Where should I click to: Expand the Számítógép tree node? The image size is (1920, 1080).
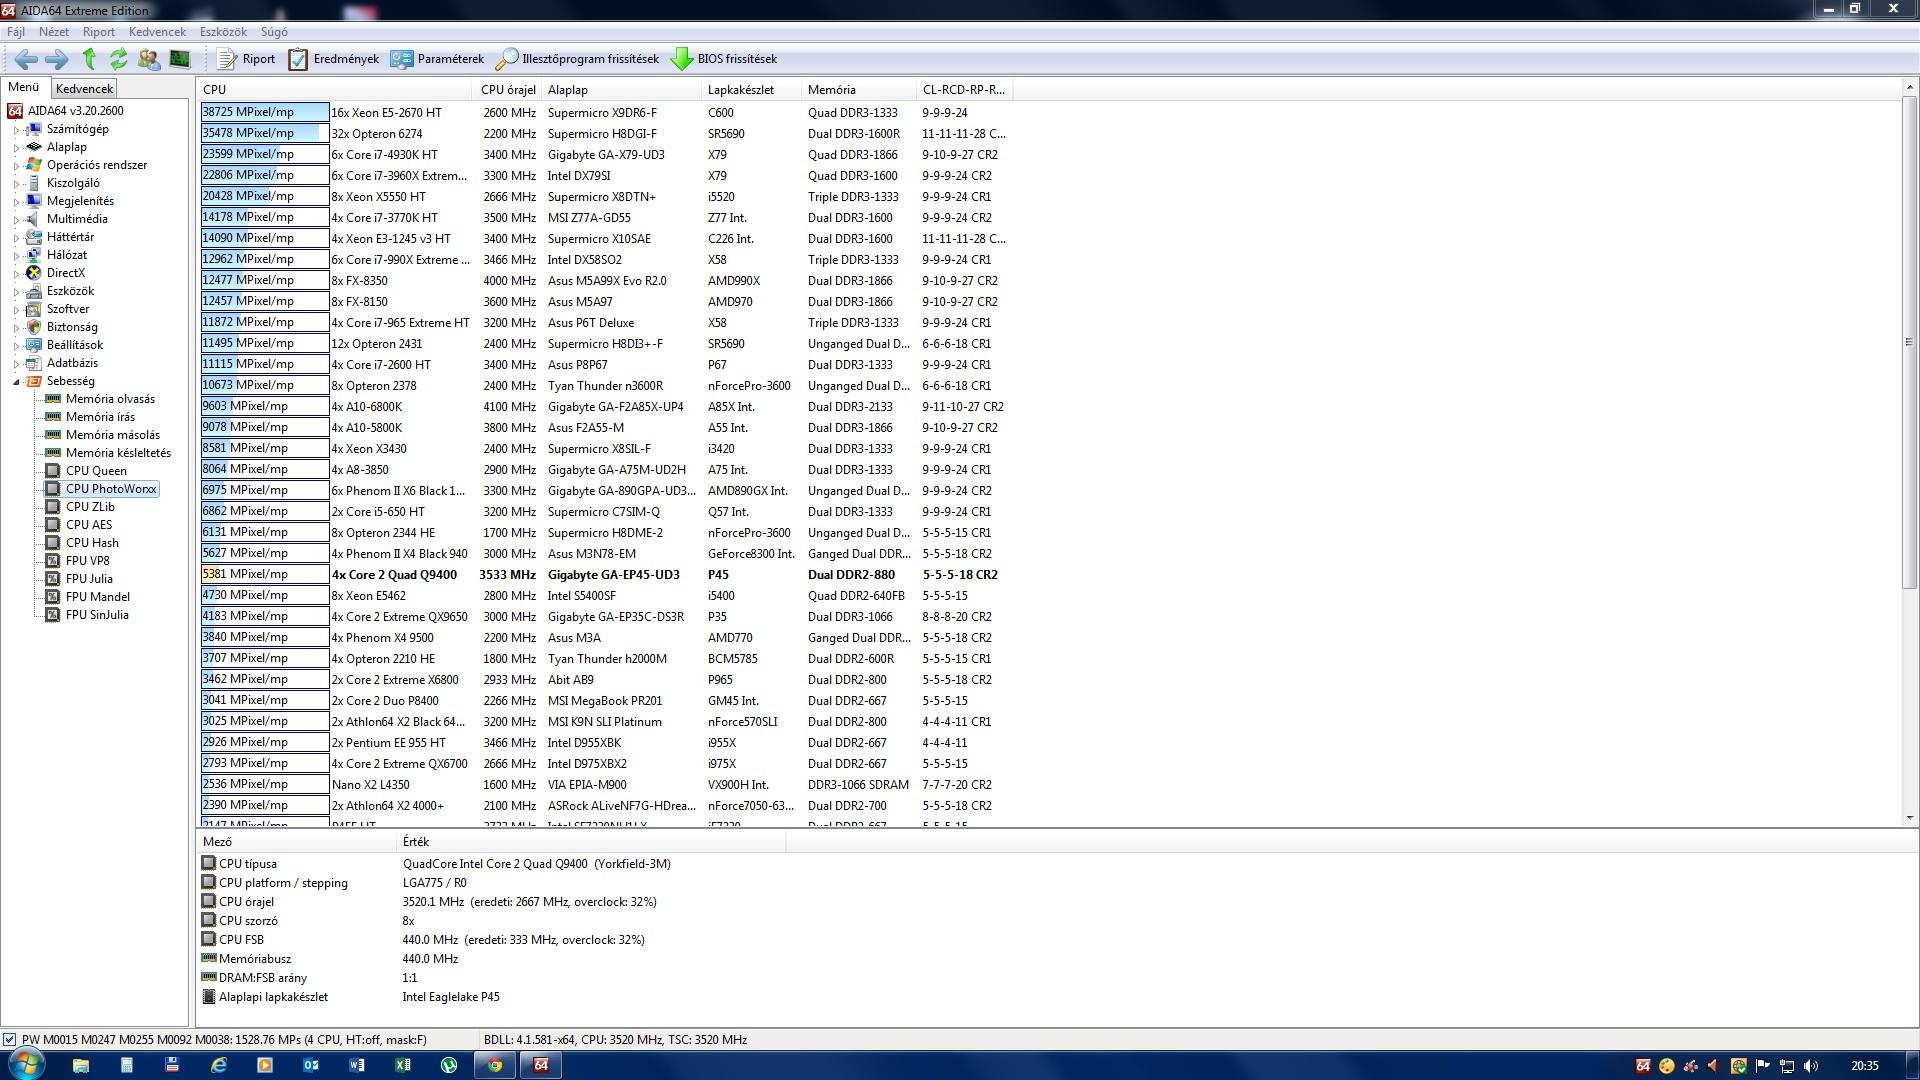pos(17,130)
